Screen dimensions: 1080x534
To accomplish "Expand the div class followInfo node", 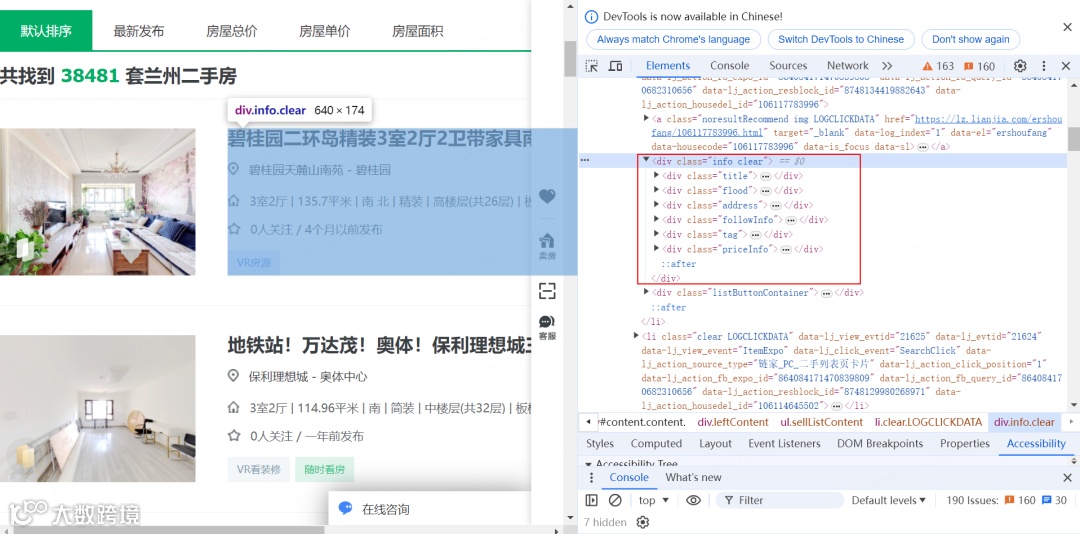I will [x=656, y=220].
